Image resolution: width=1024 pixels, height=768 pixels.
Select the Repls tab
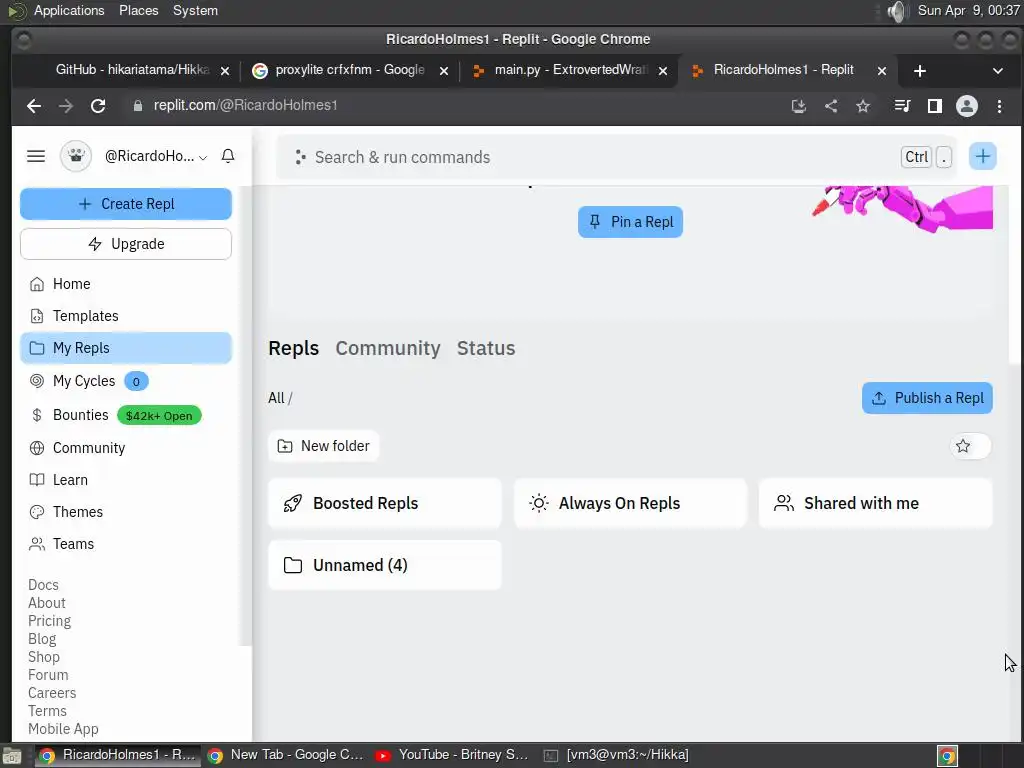[x=293, y=348]
